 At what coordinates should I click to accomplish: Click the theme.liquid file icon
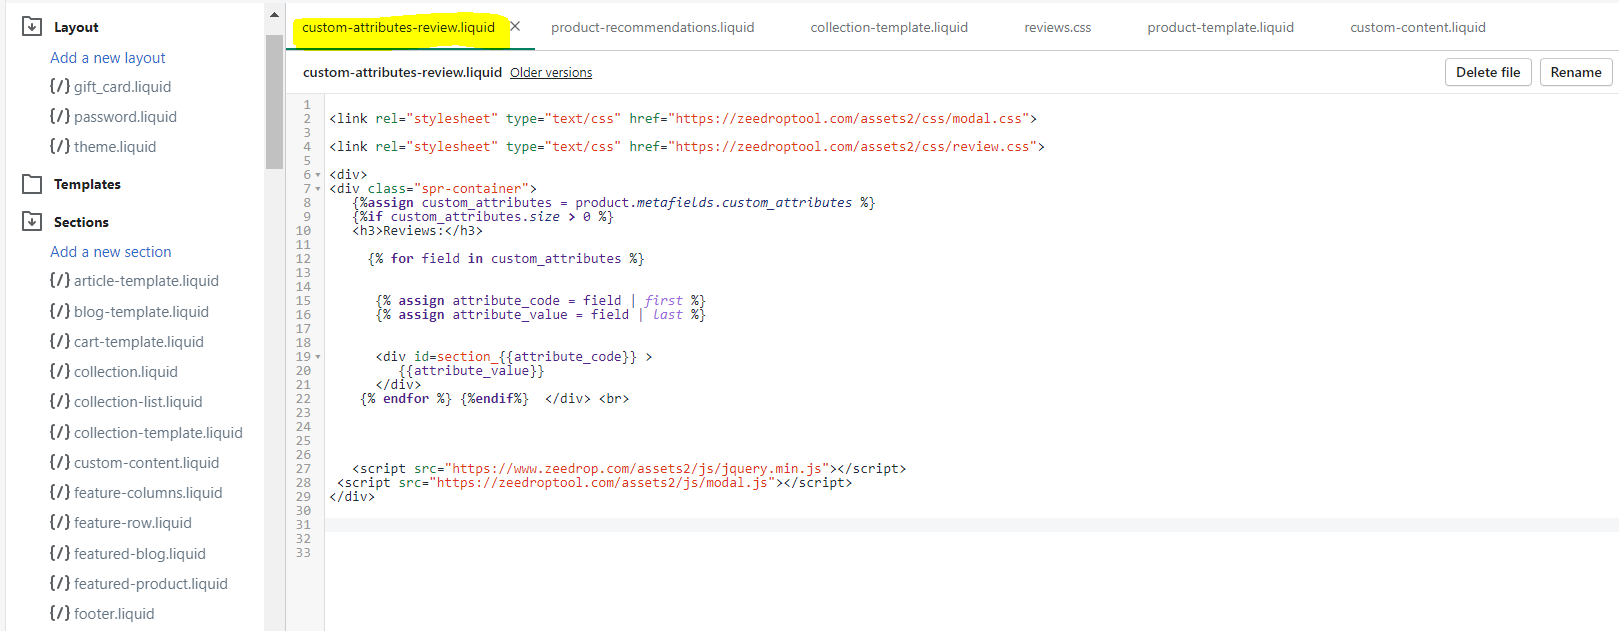[x=60, y=146]
